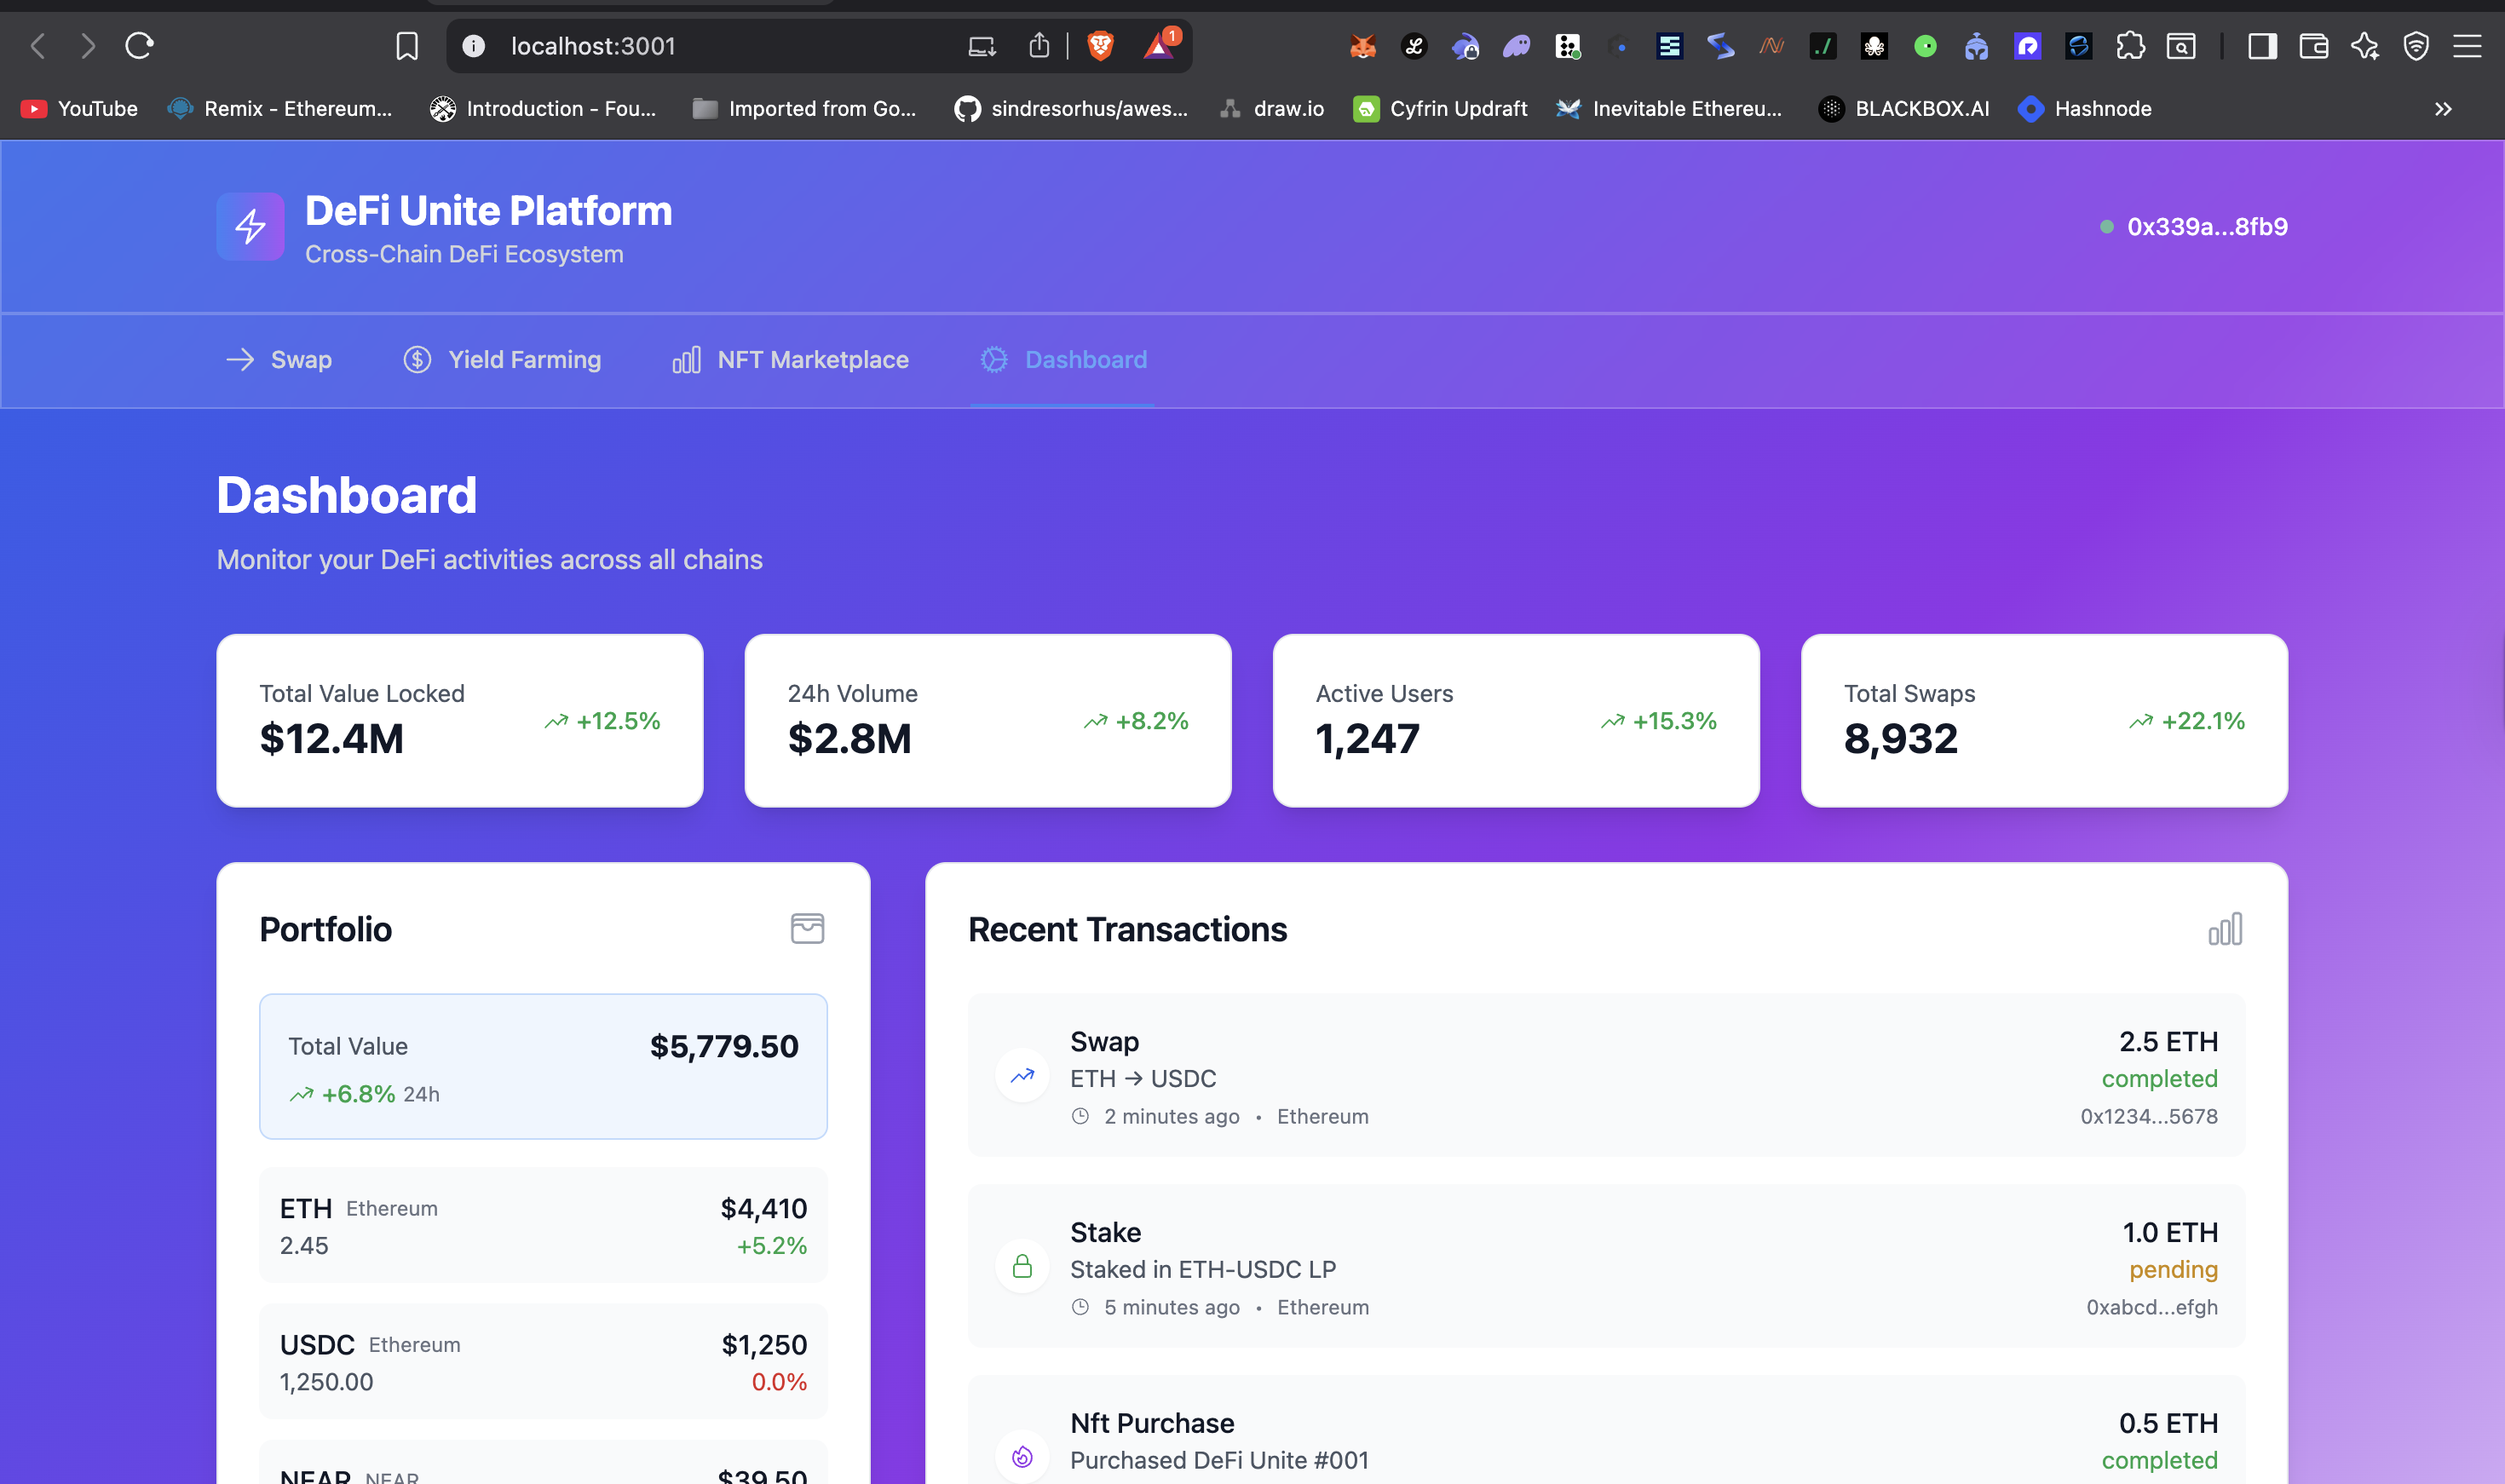This screenshot has height=1484, width=2505.
Task: Open the Brave Wallet icon
Action: tap(2313, 46)
